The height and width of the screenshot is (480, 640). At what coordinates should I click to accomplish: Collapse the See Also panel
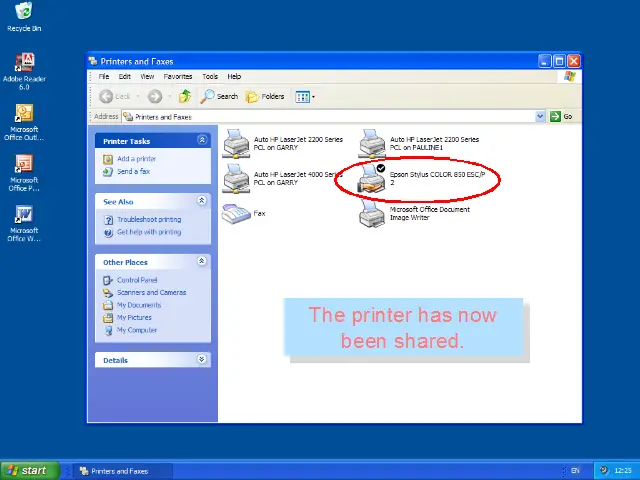point(202,200)
